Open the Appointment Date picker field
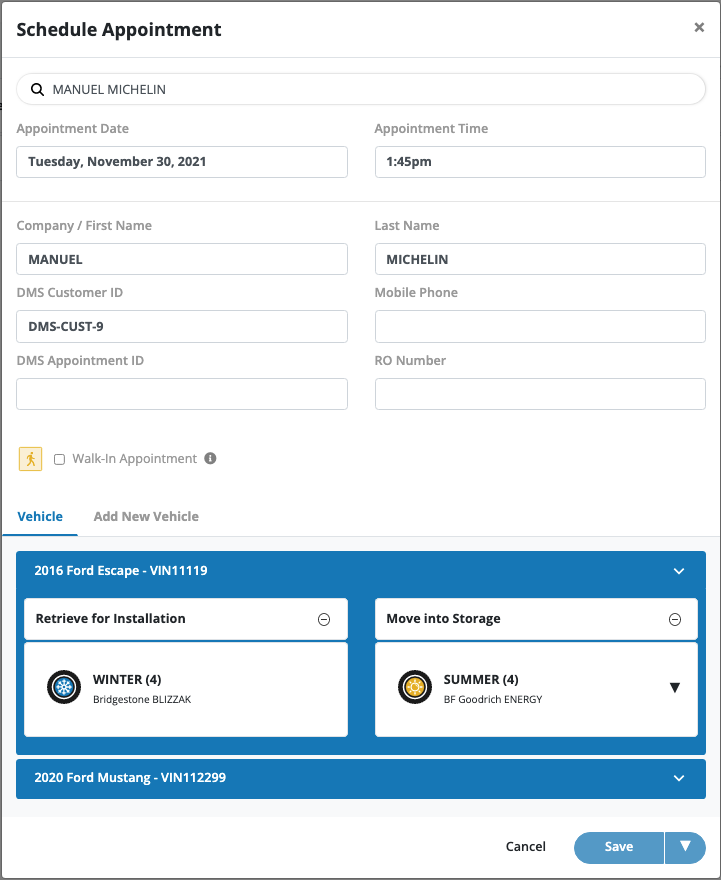 [x=182, y=162]
